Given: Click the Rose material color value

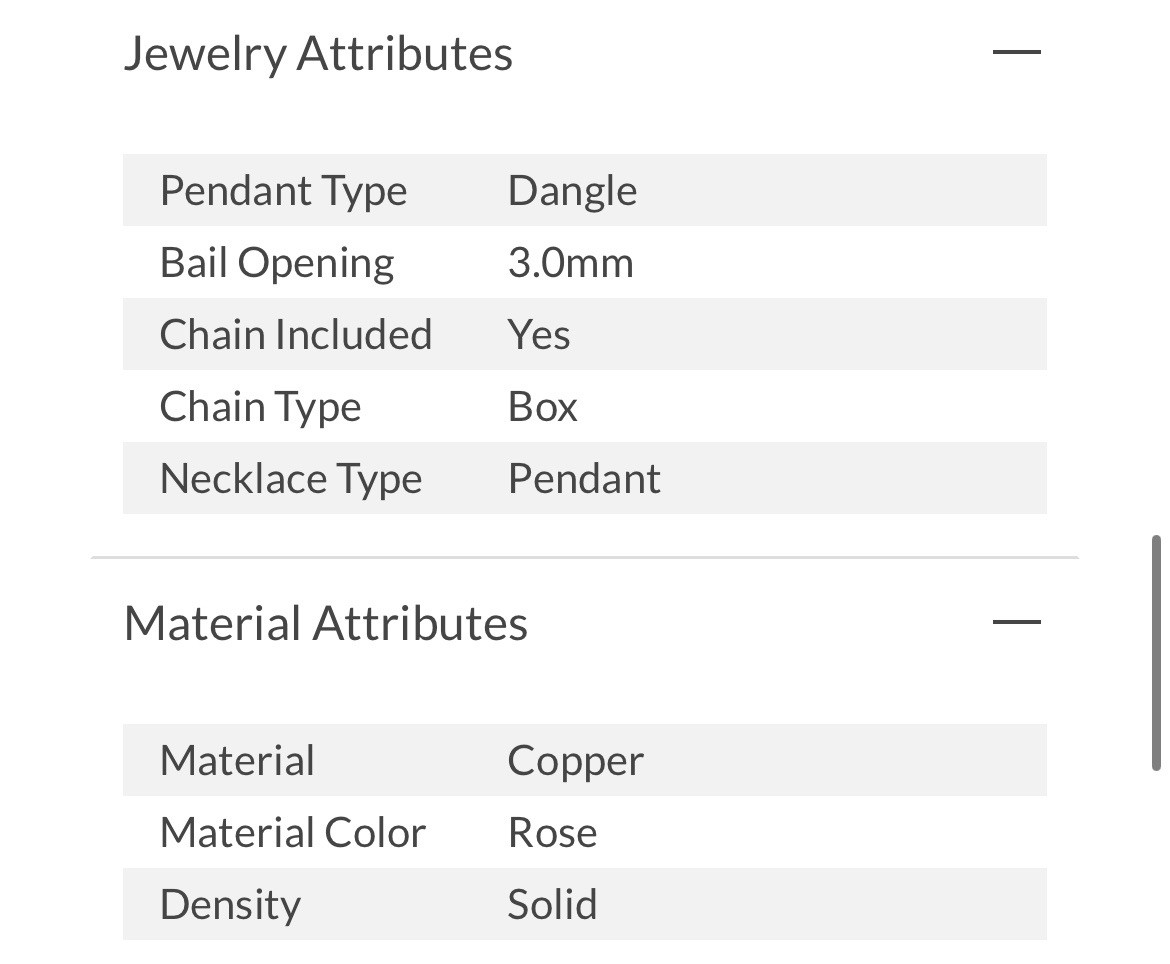Looking at the screenshot, I should (x=552, y=833).
